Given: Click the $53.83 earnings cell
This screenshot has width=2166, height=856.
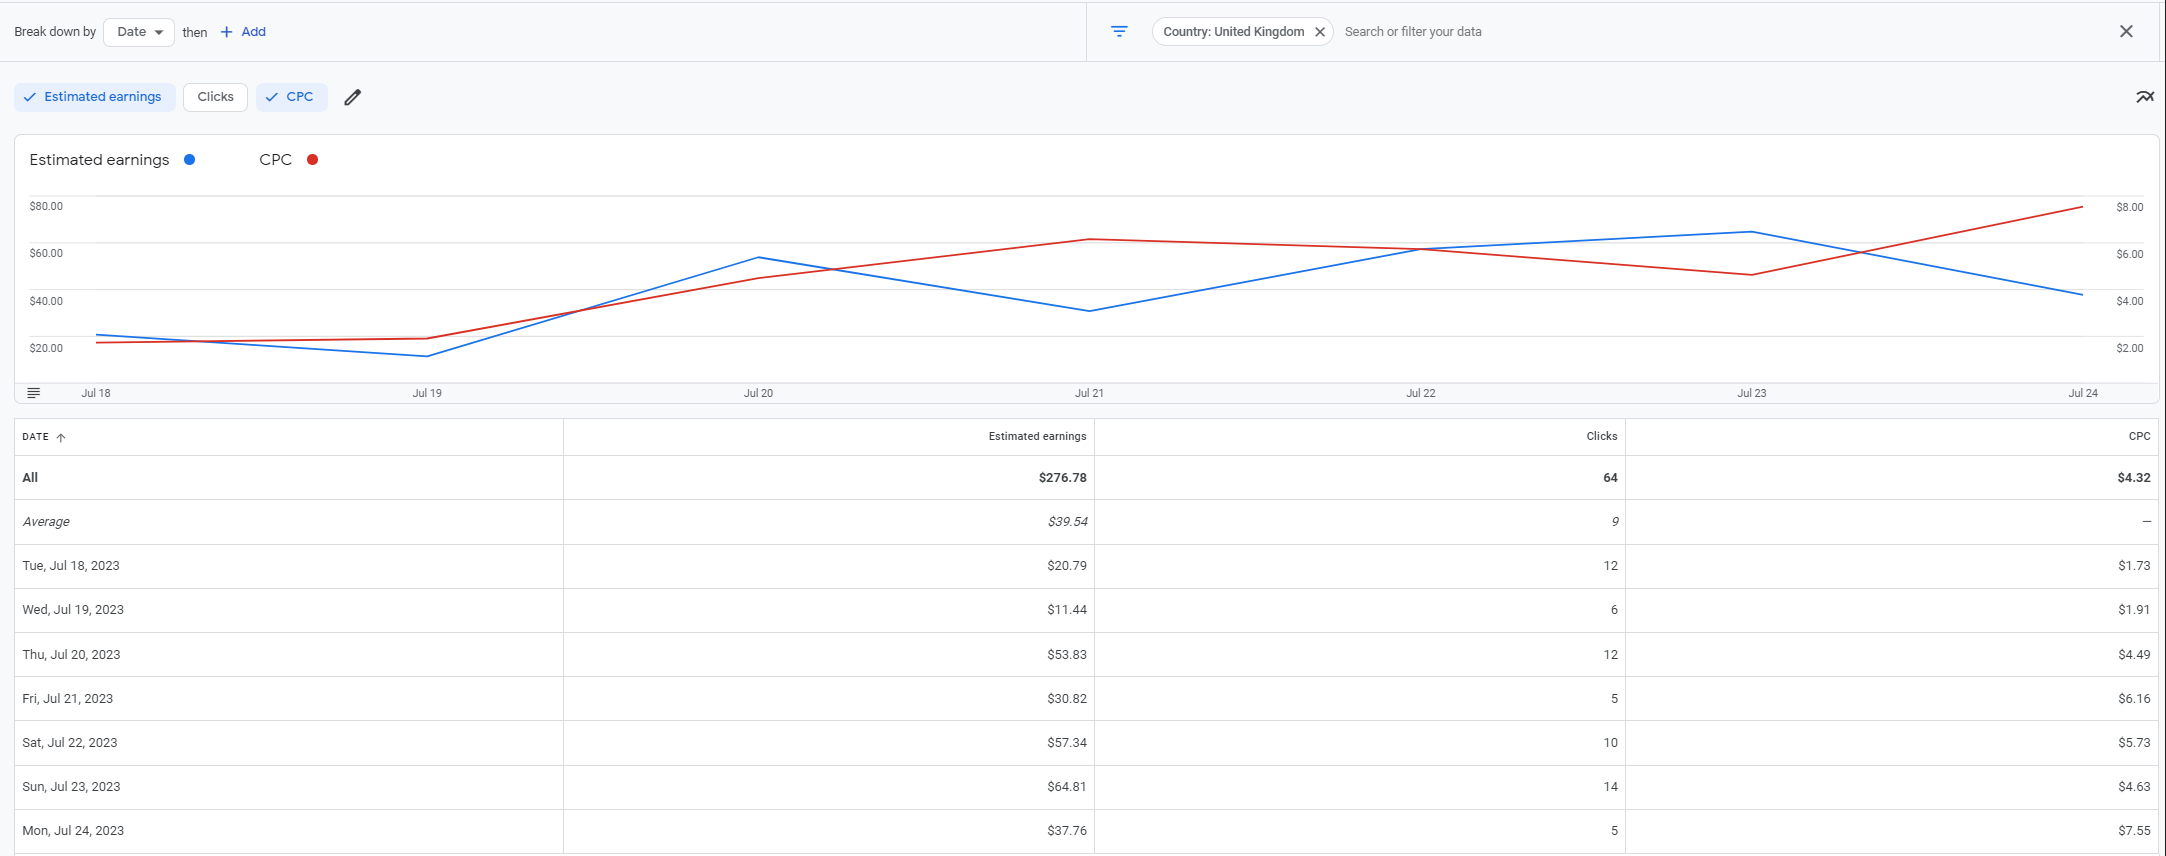Looking at the screenshot, I should click(1066, 655).
